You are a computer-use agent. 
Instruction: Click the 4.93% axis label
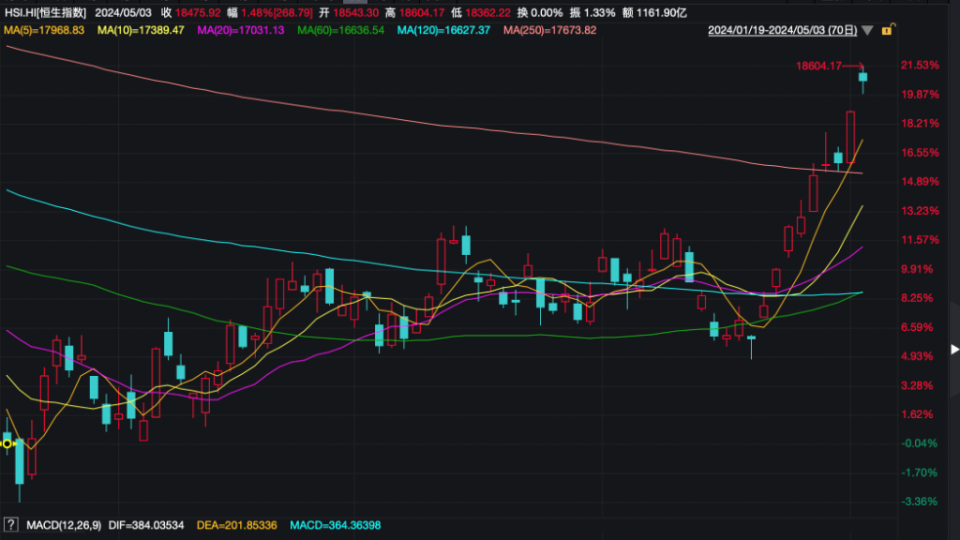[917, 356]
